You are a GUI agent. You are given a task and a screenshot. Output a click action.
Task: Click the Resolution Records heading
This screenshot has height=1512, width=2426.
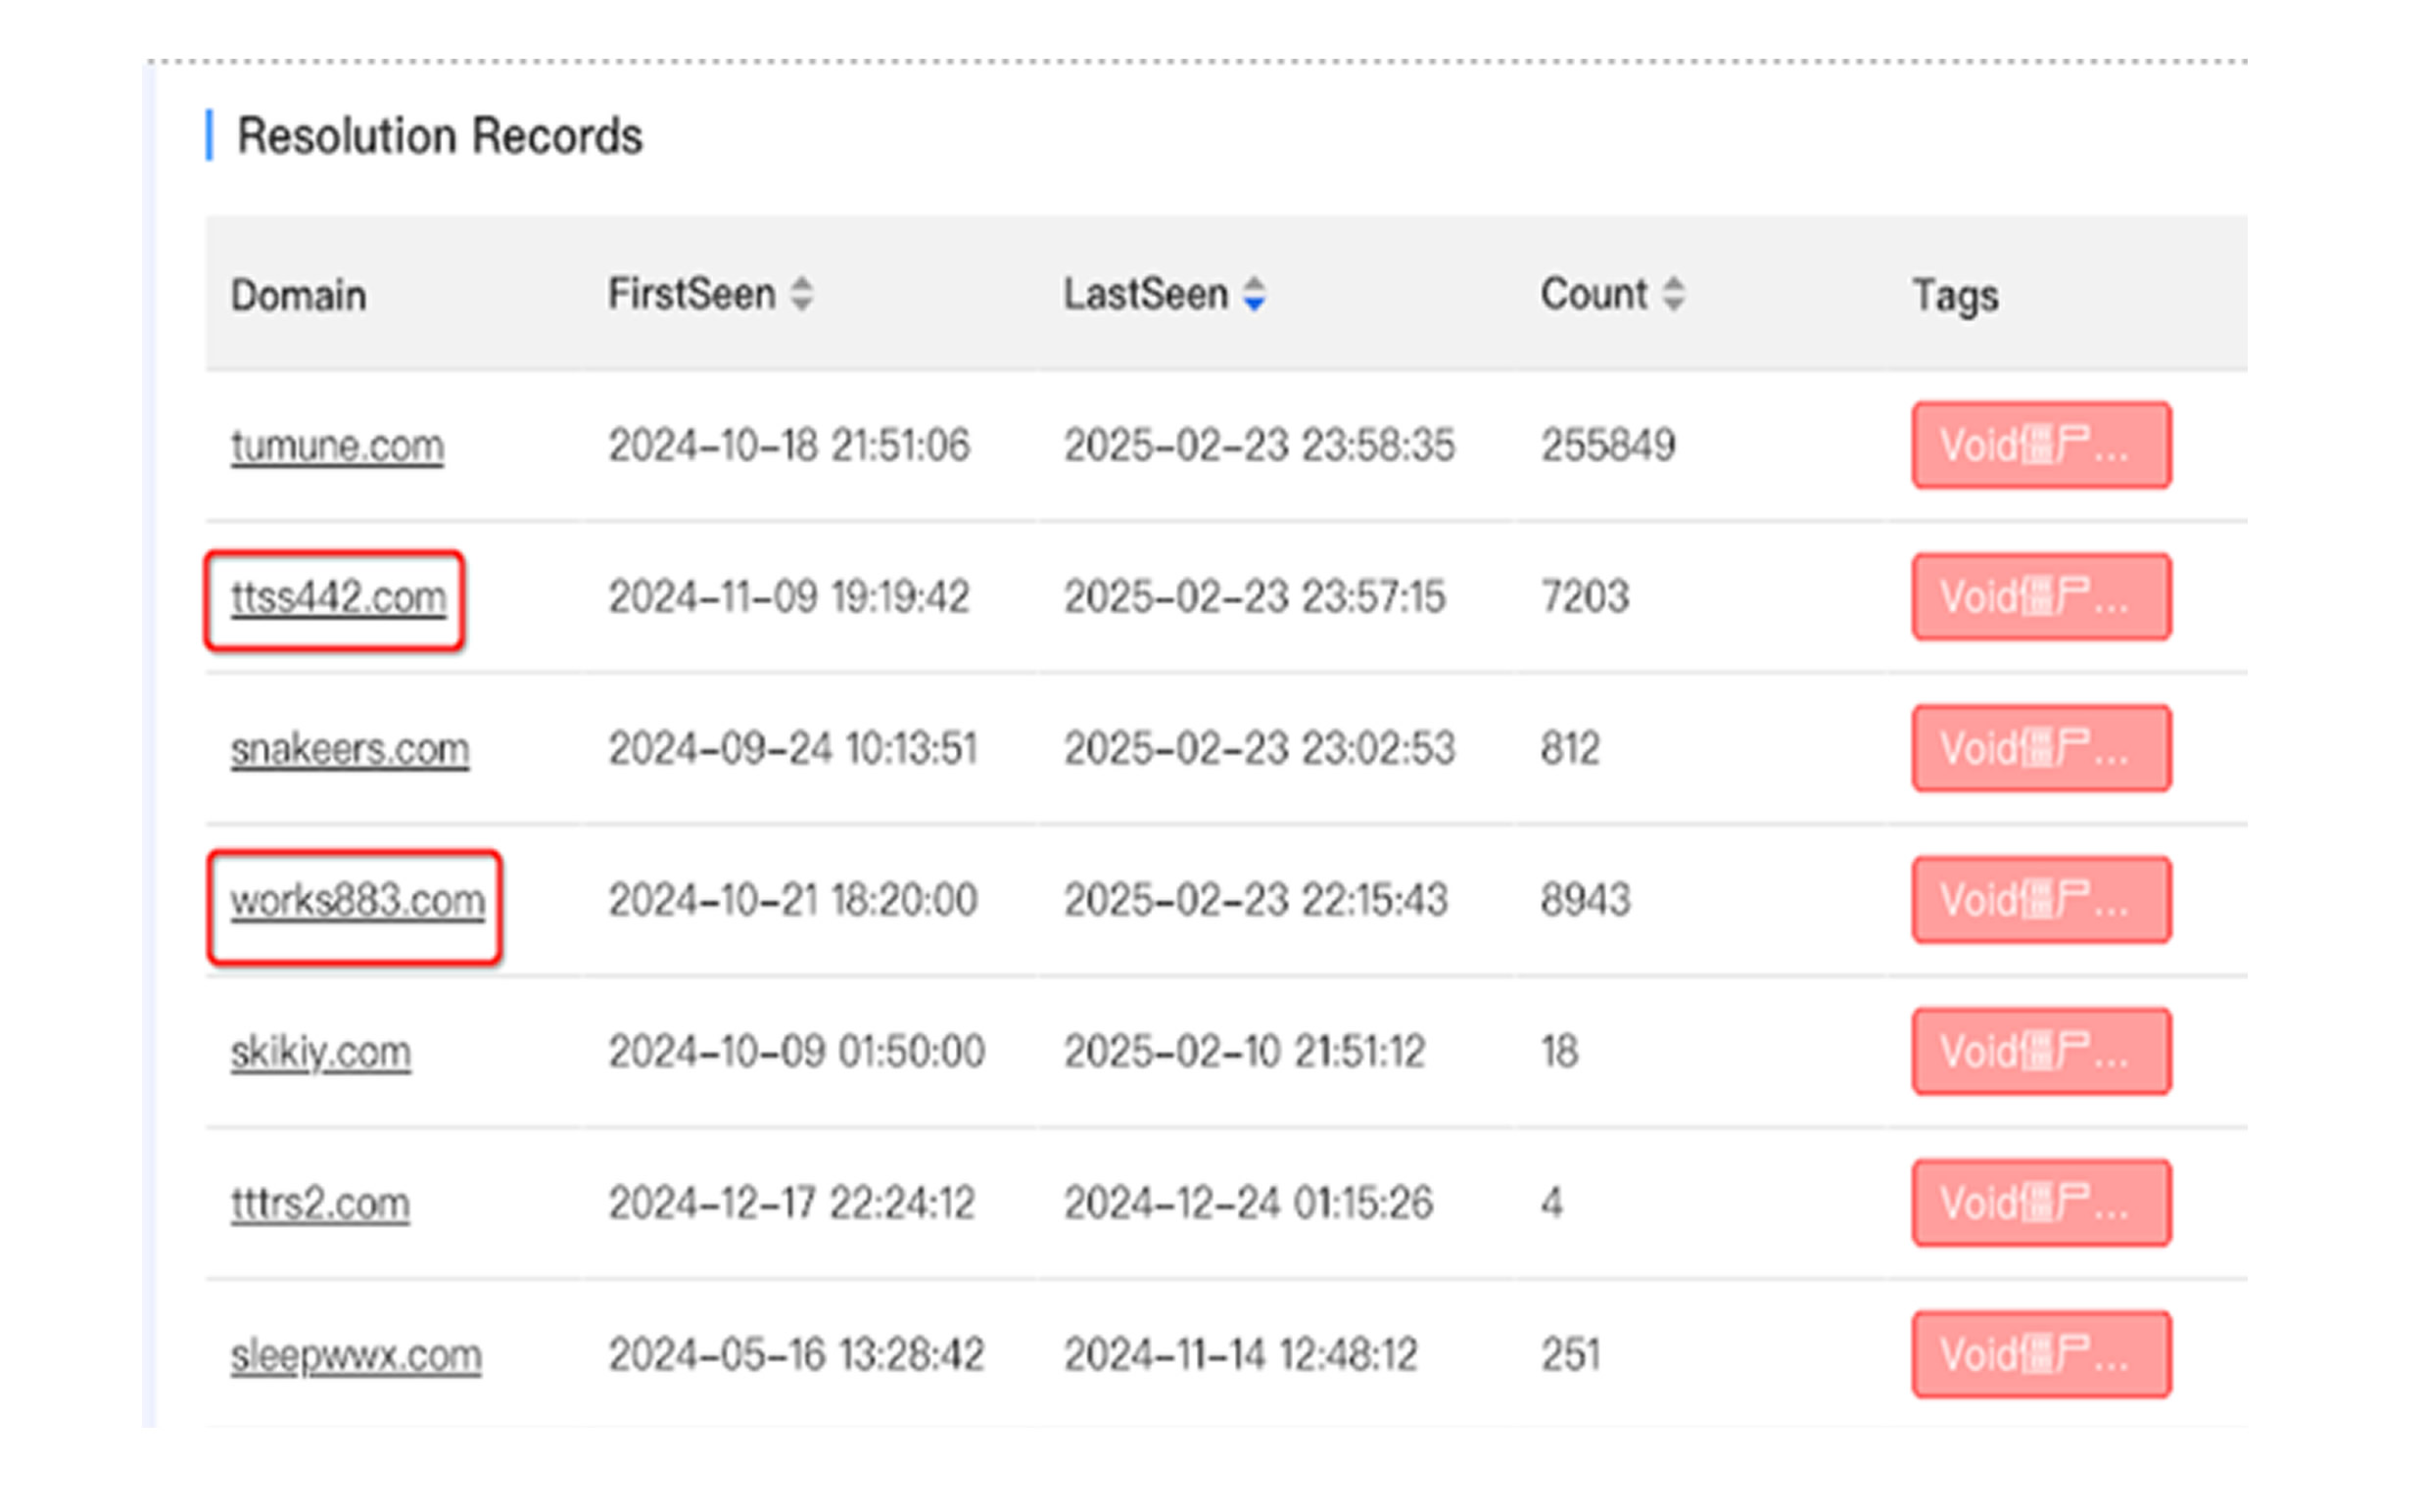pyautogui.click(x=439, y=136)
